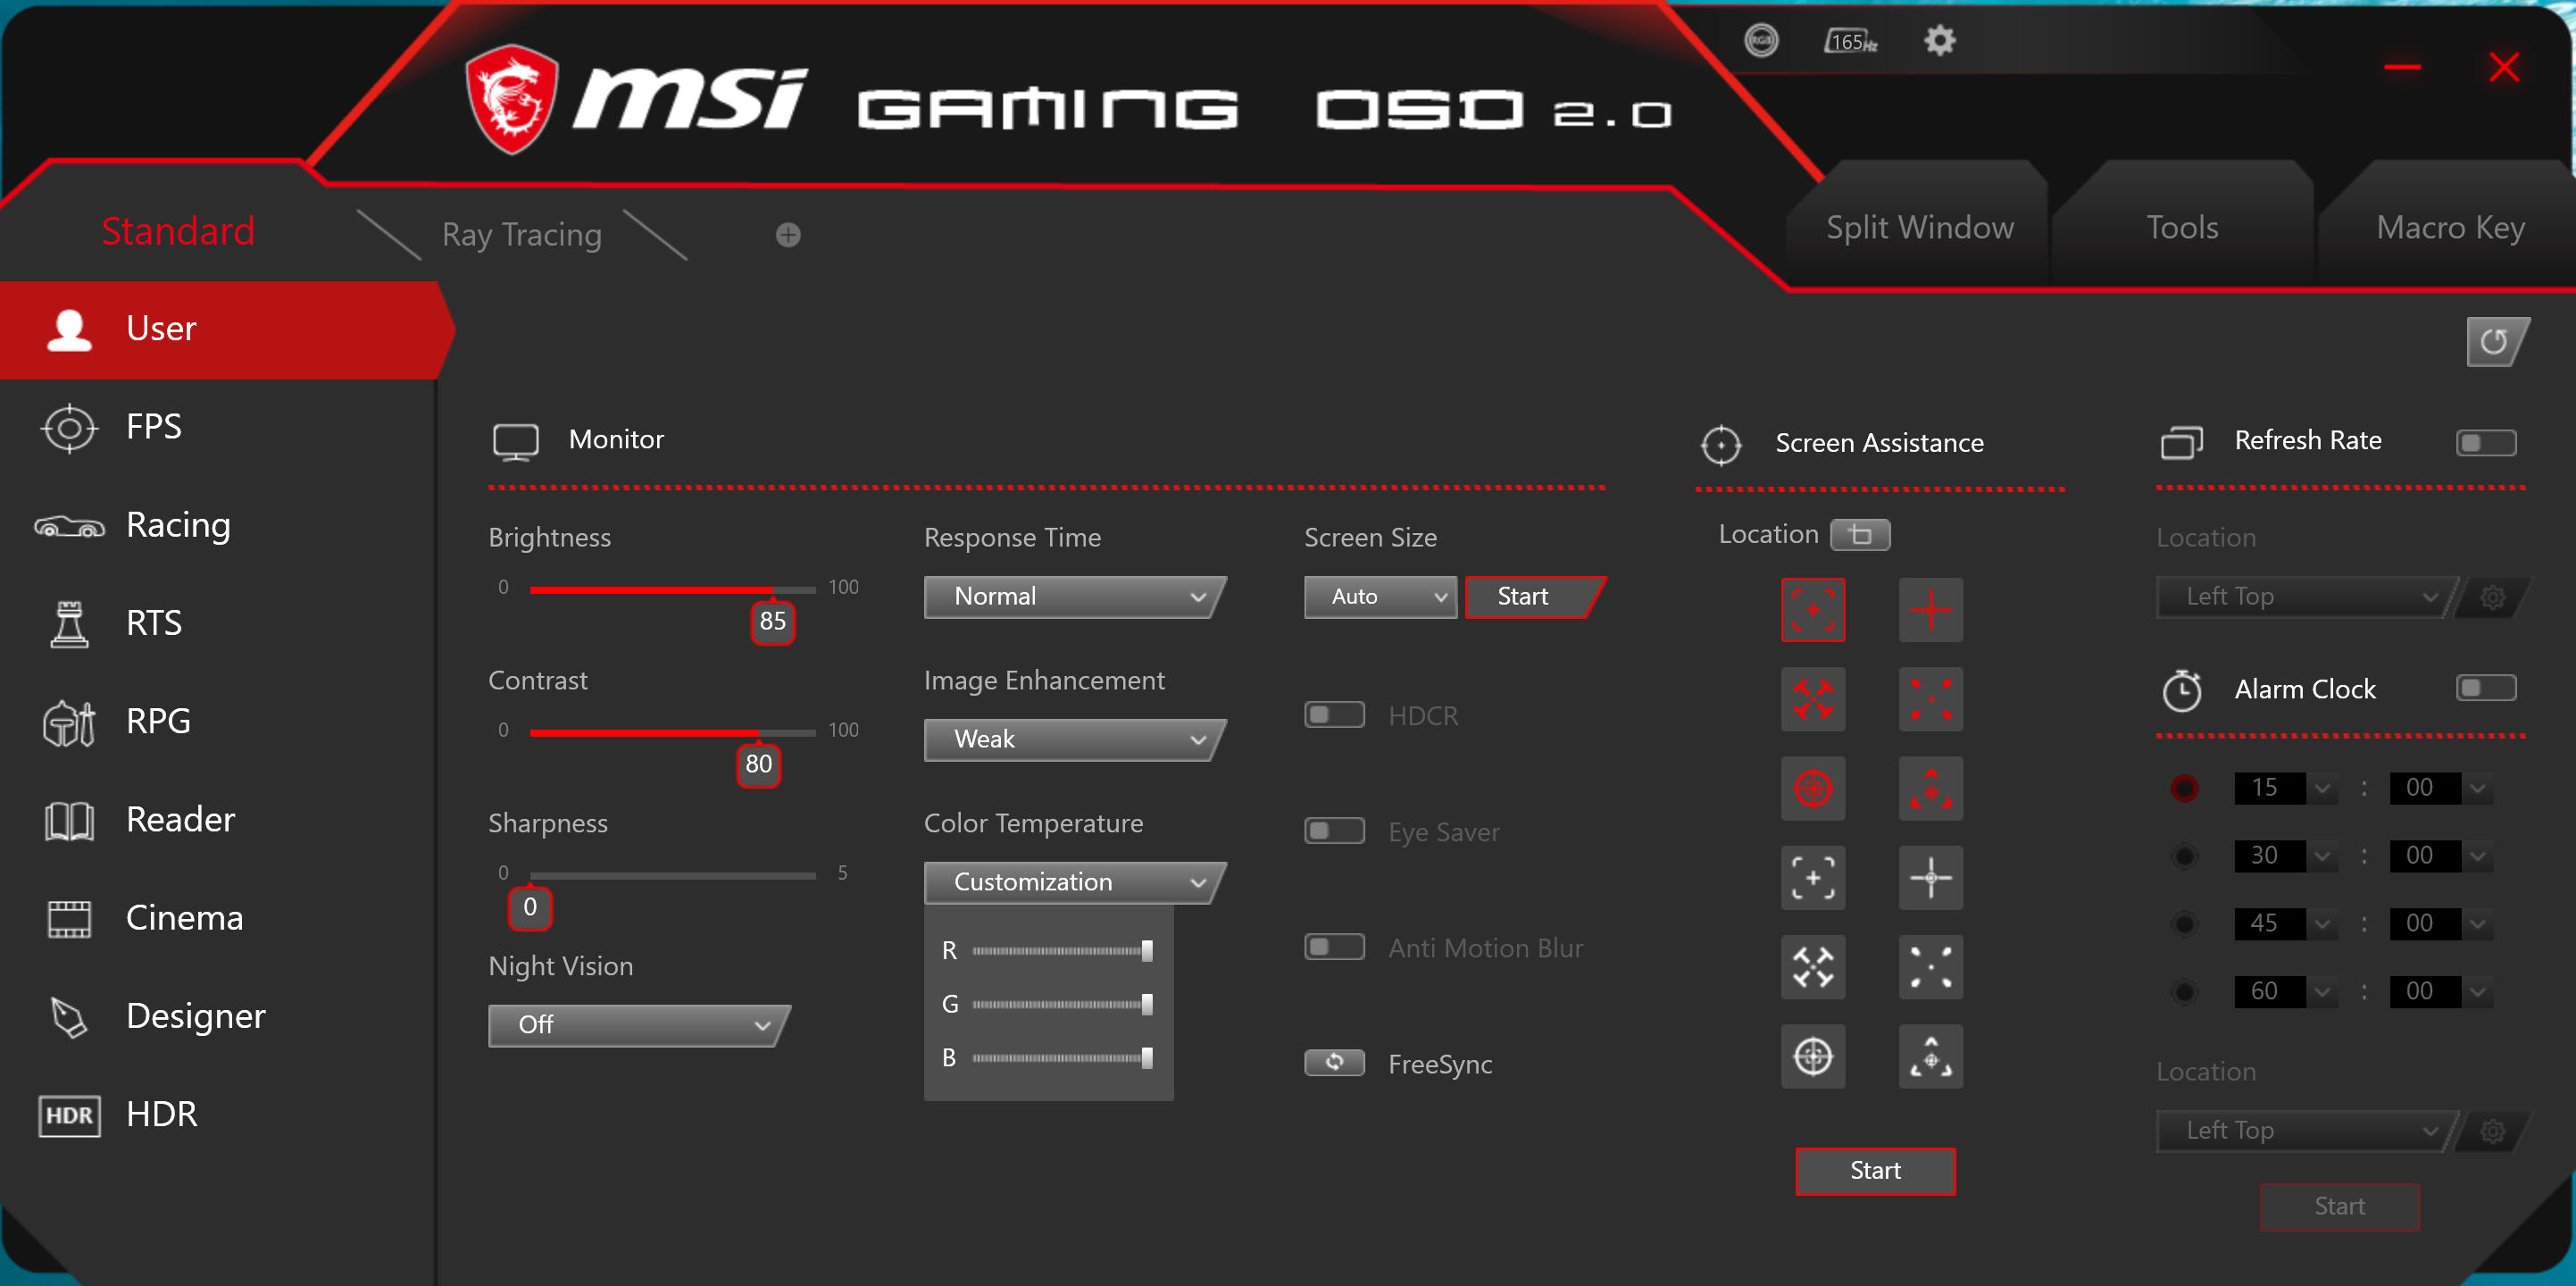The image size is (2576, 1286).
Task: Click Start under Screen Assistance crosshairs
Action: [1875, 1171]
